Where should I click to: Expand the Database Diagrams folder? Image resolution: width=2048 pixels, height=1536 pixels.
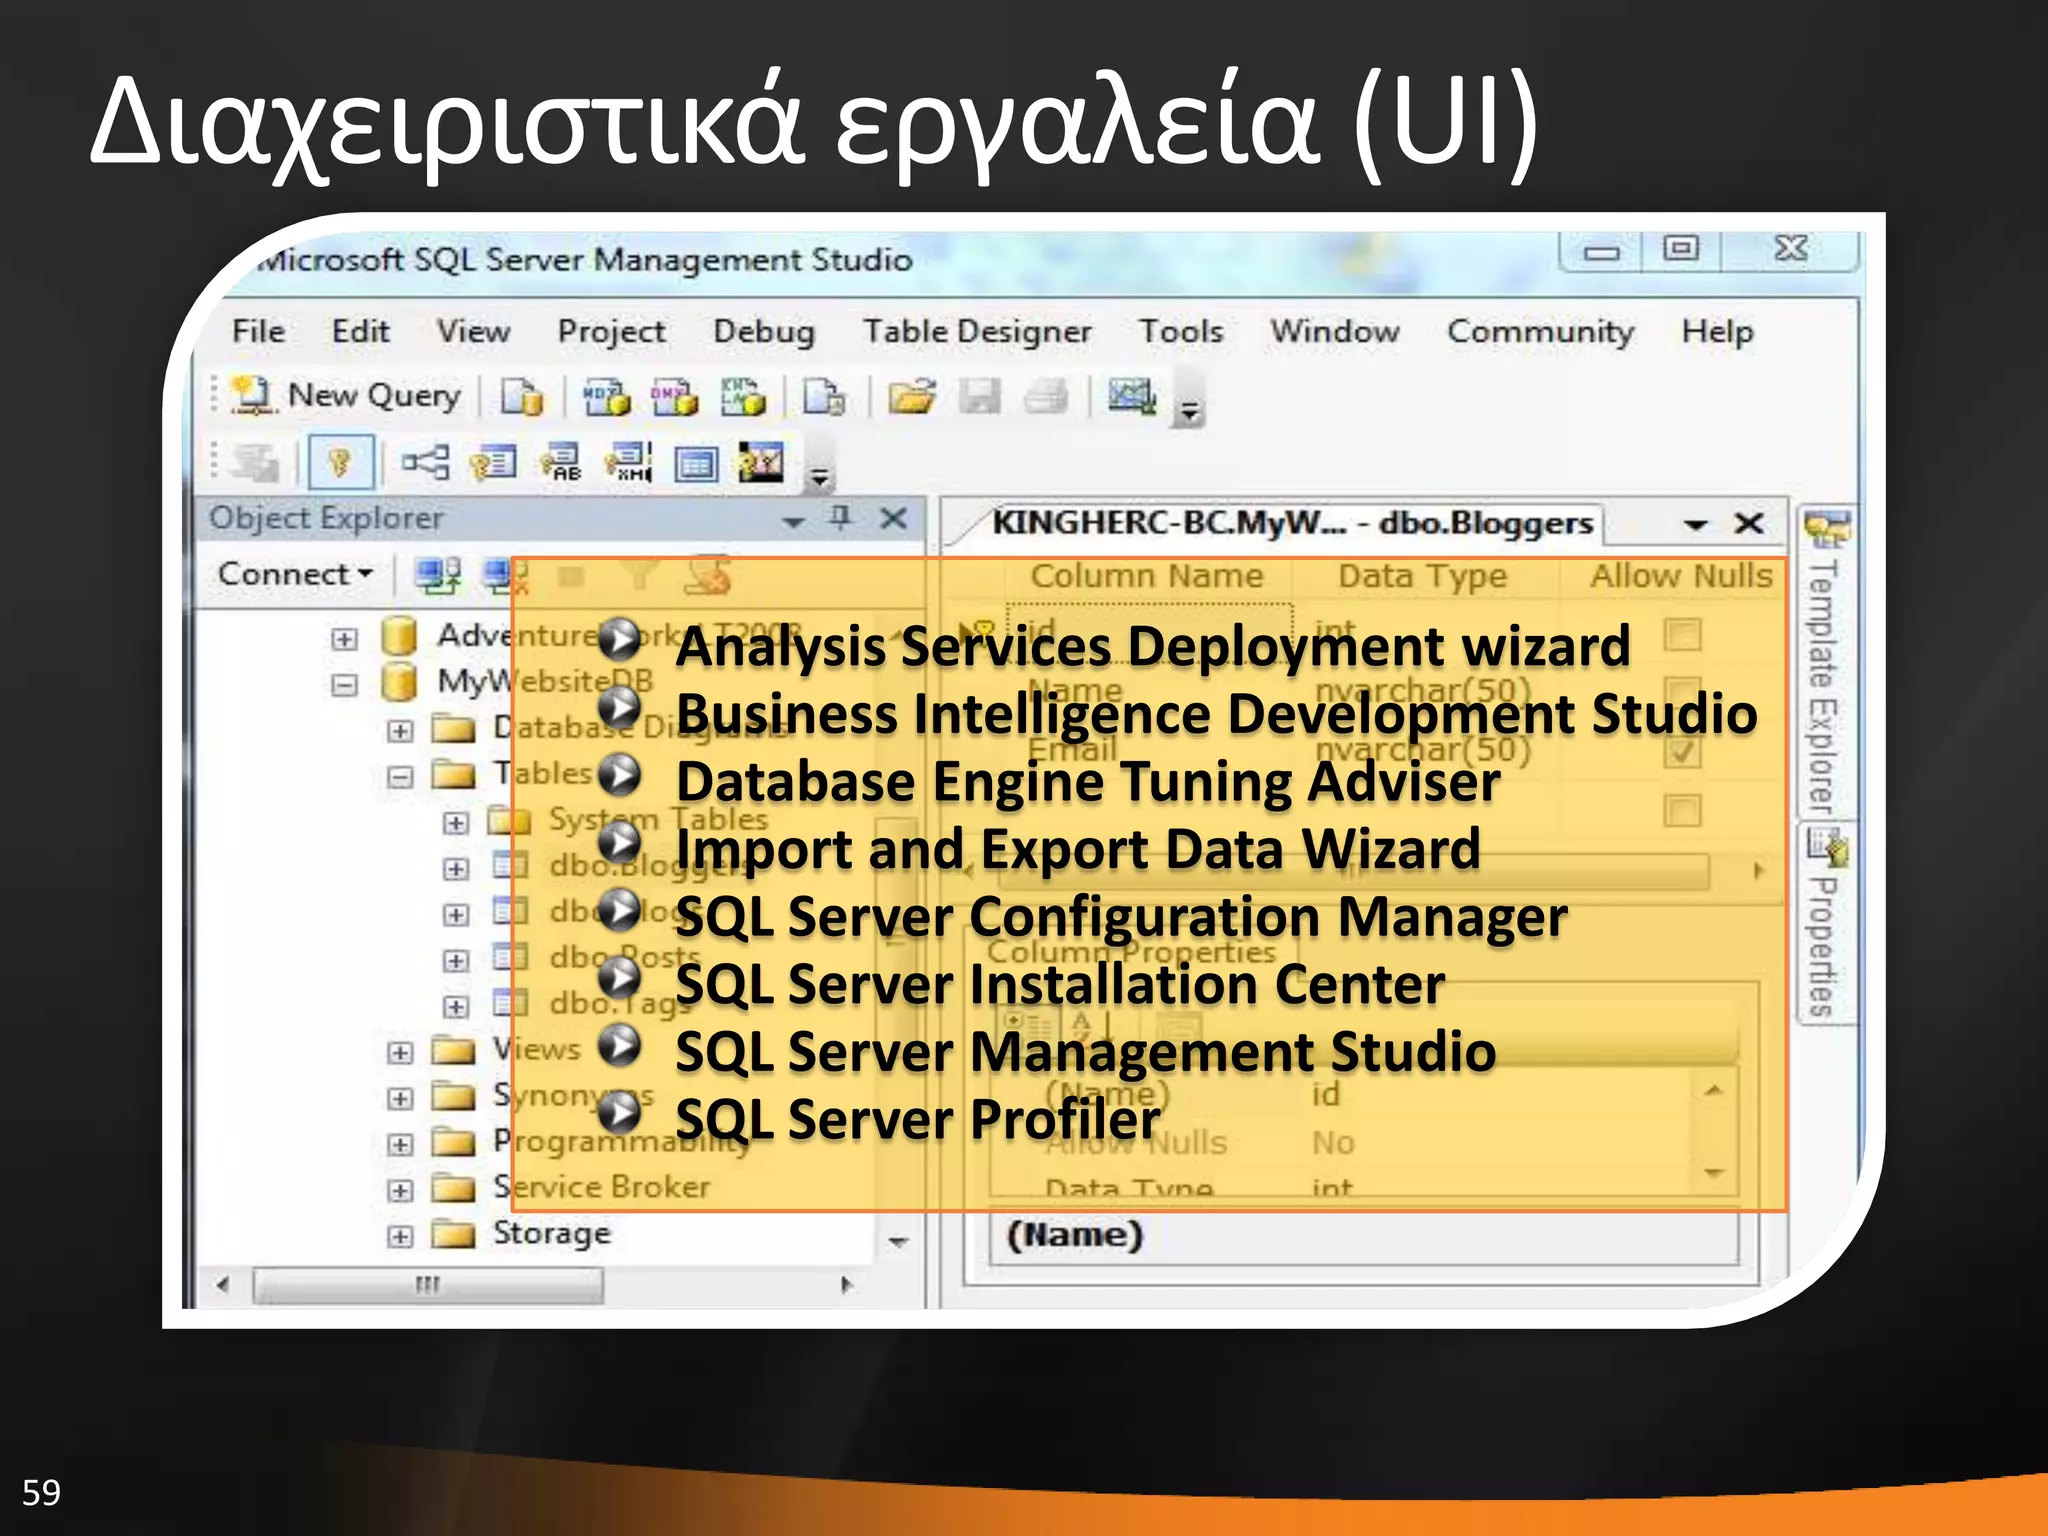click(400, 731)
